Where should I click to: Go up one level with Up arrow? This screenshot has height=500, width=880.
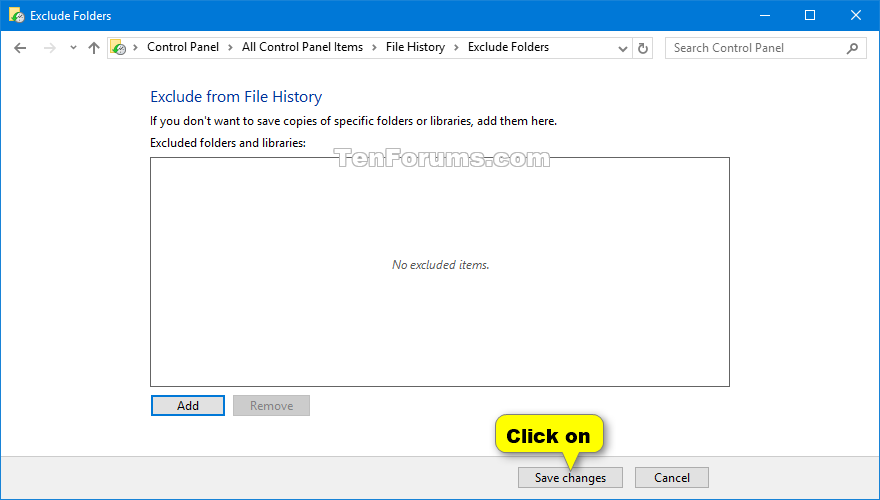[94, 48]
